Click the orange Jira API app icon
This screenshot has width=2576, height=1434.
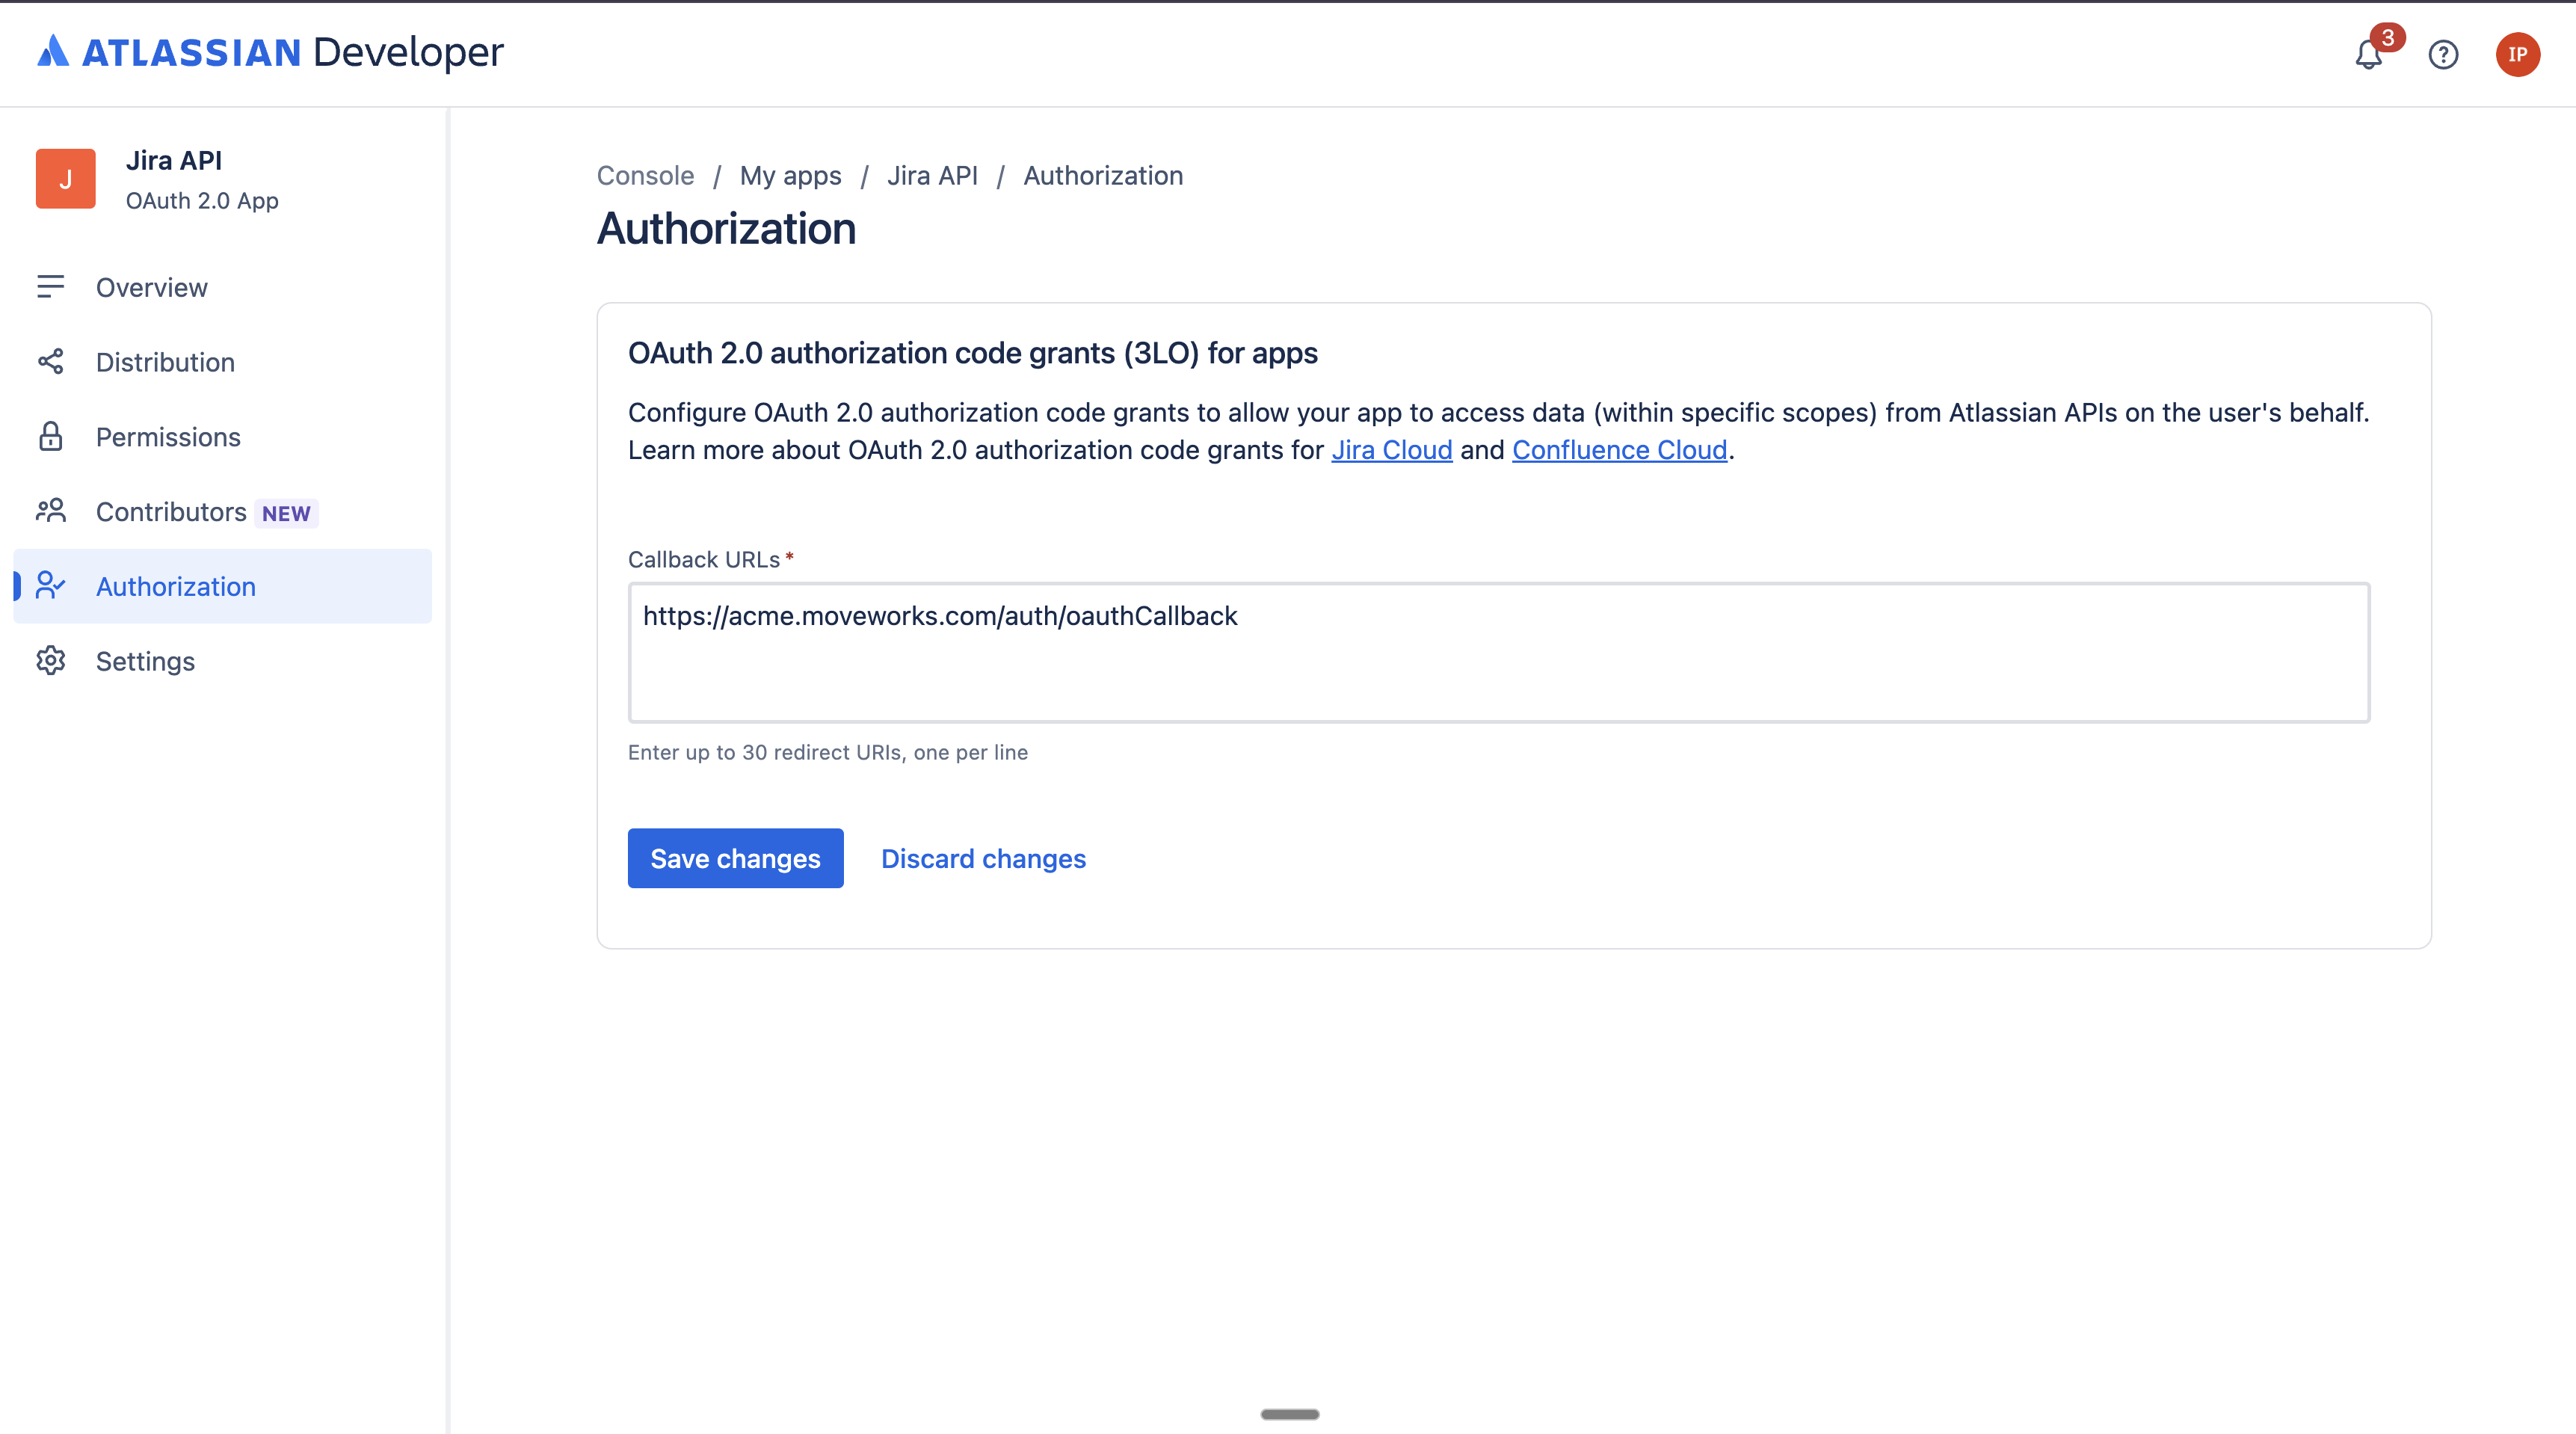click(65, 179)
